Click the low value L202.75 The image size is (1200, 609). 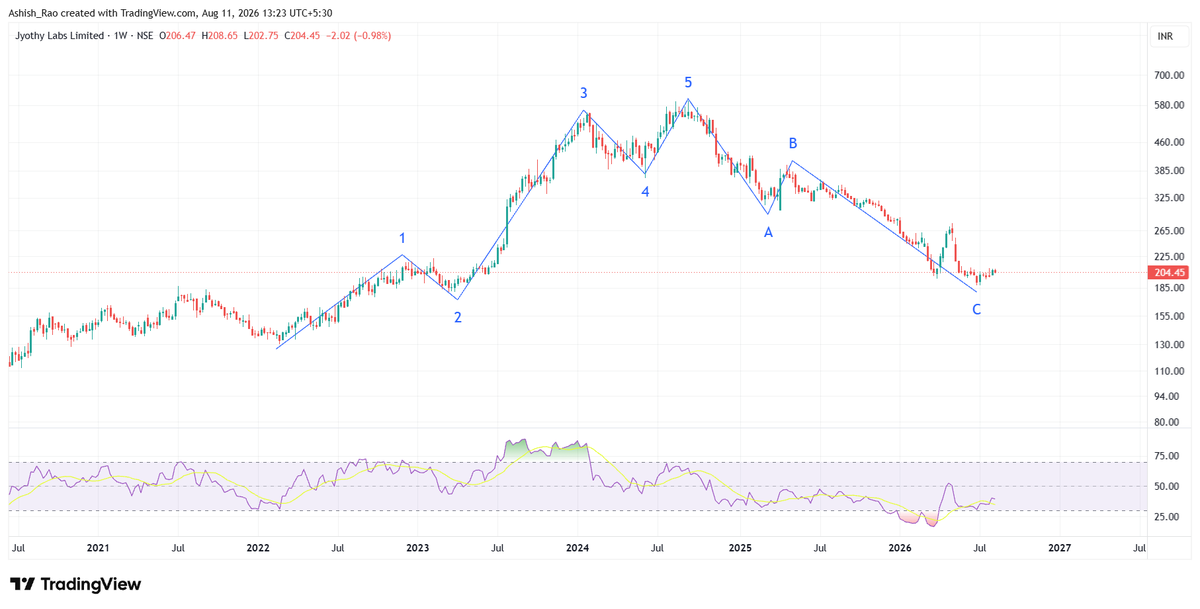[263, 35]
